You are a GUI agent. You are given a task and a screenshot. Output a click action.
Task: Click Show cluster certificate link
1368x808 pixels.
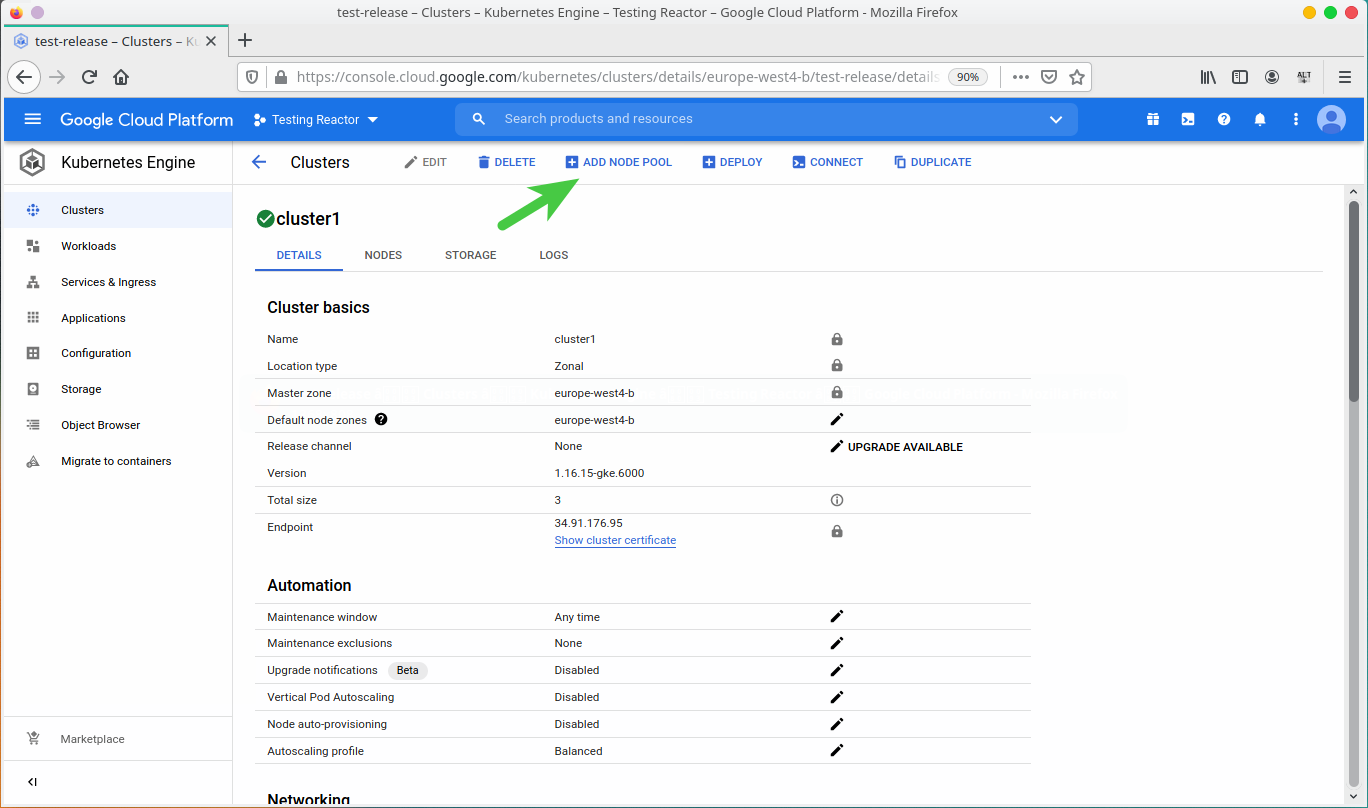click(615, 540)
